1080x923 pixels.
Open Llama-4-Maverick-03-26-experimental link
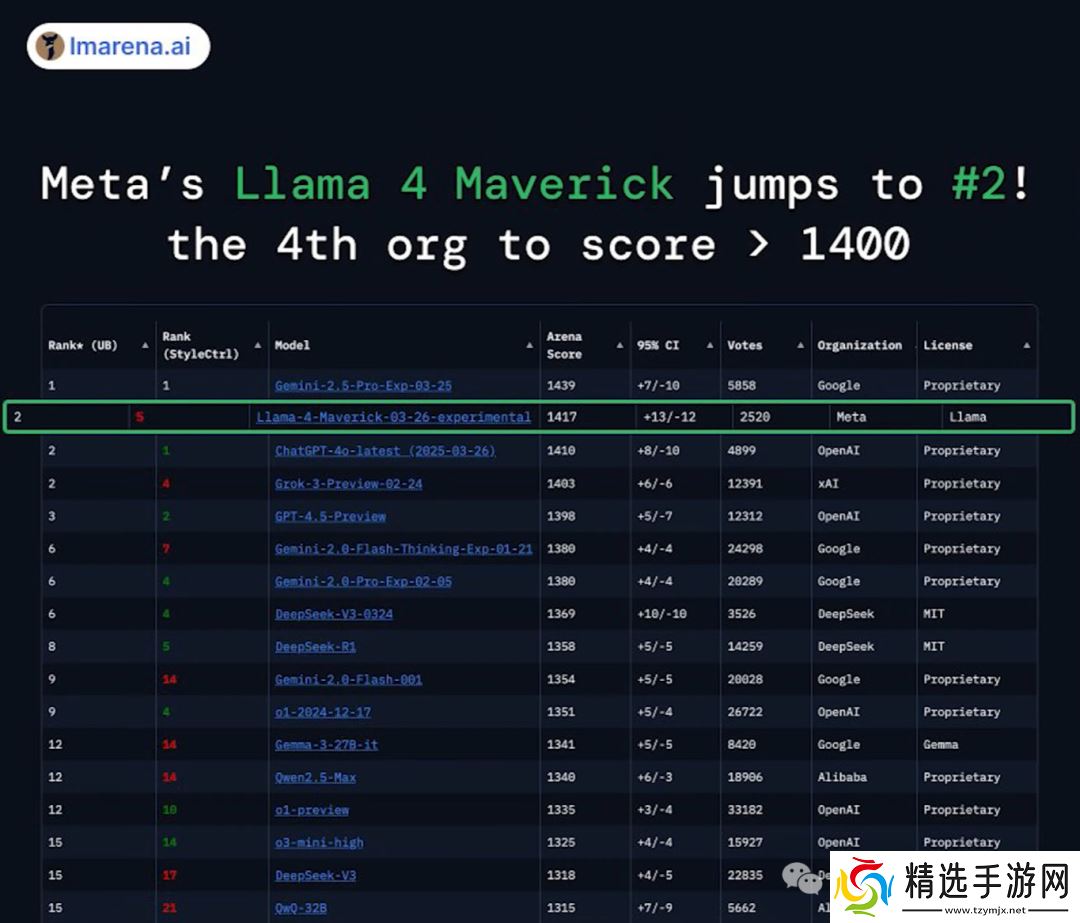[393, 417]
